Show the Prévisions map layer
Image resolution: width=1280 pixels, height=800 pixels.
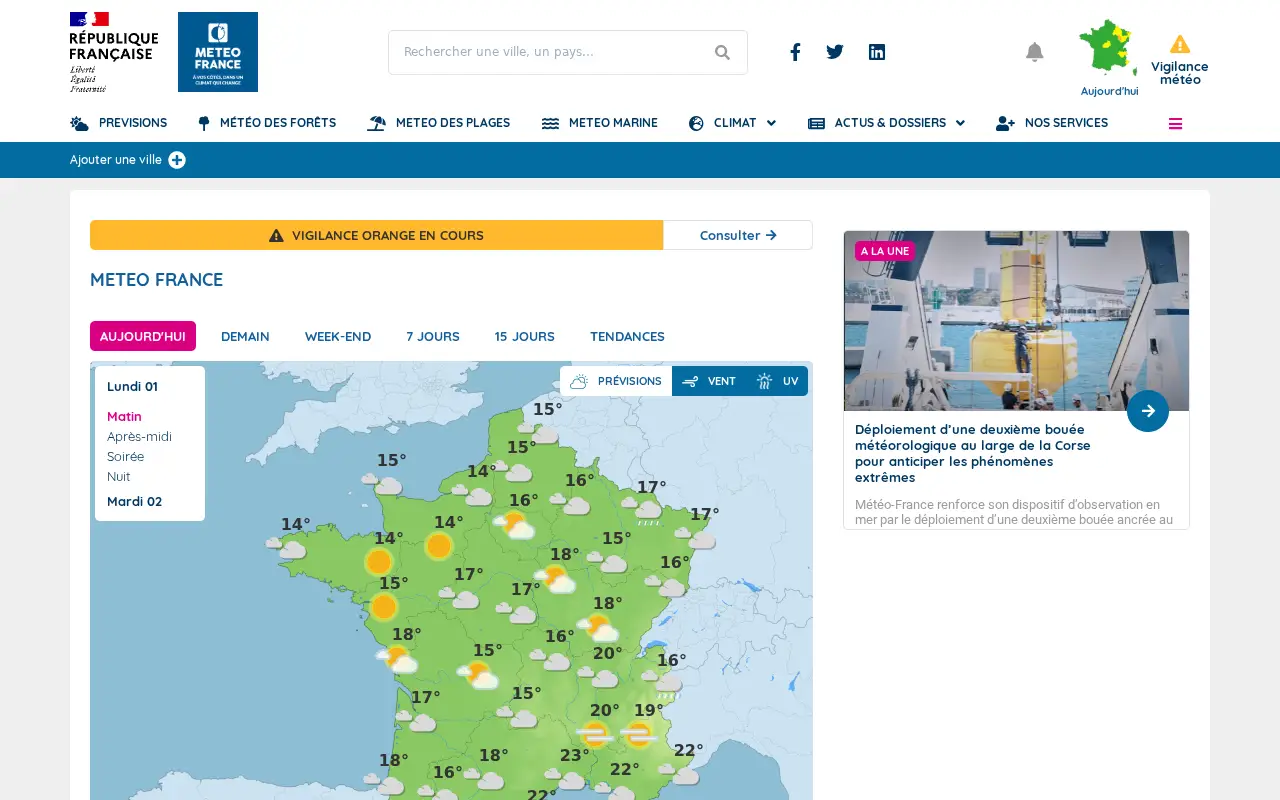tap(616, 381)
